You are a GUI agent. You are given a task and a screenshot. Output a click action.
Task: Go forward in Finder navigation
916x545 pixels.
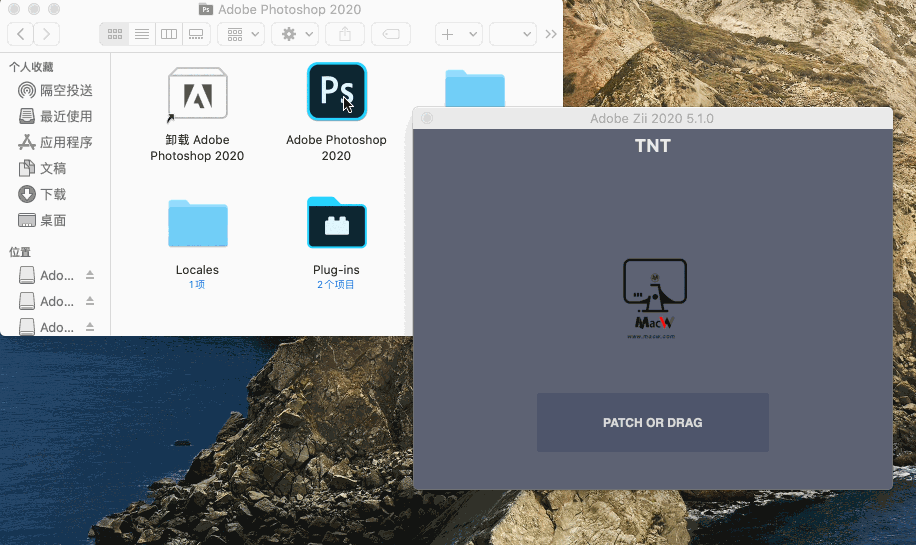tap(47, 34)
